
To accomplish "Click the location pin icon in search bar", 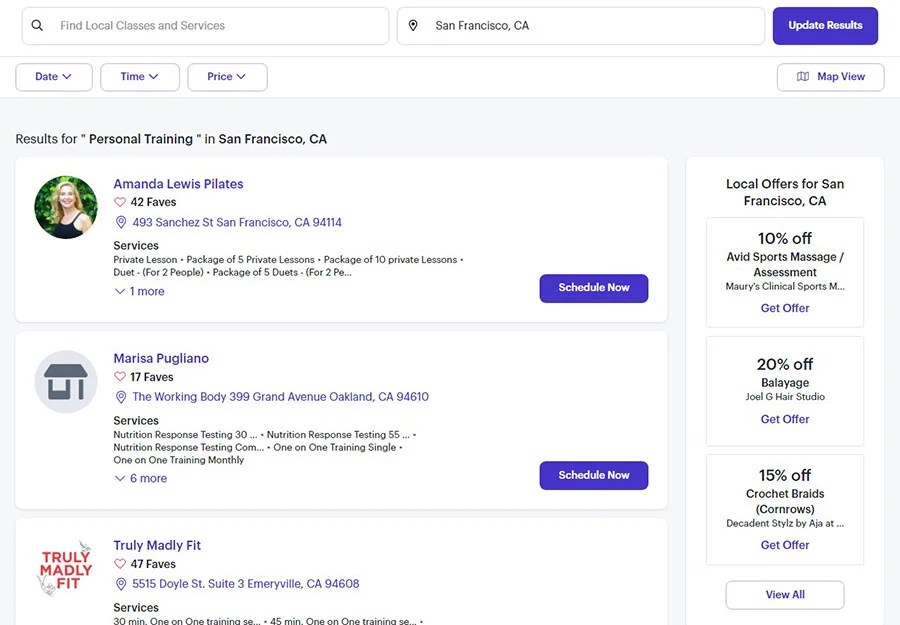I will pos(413,25).
